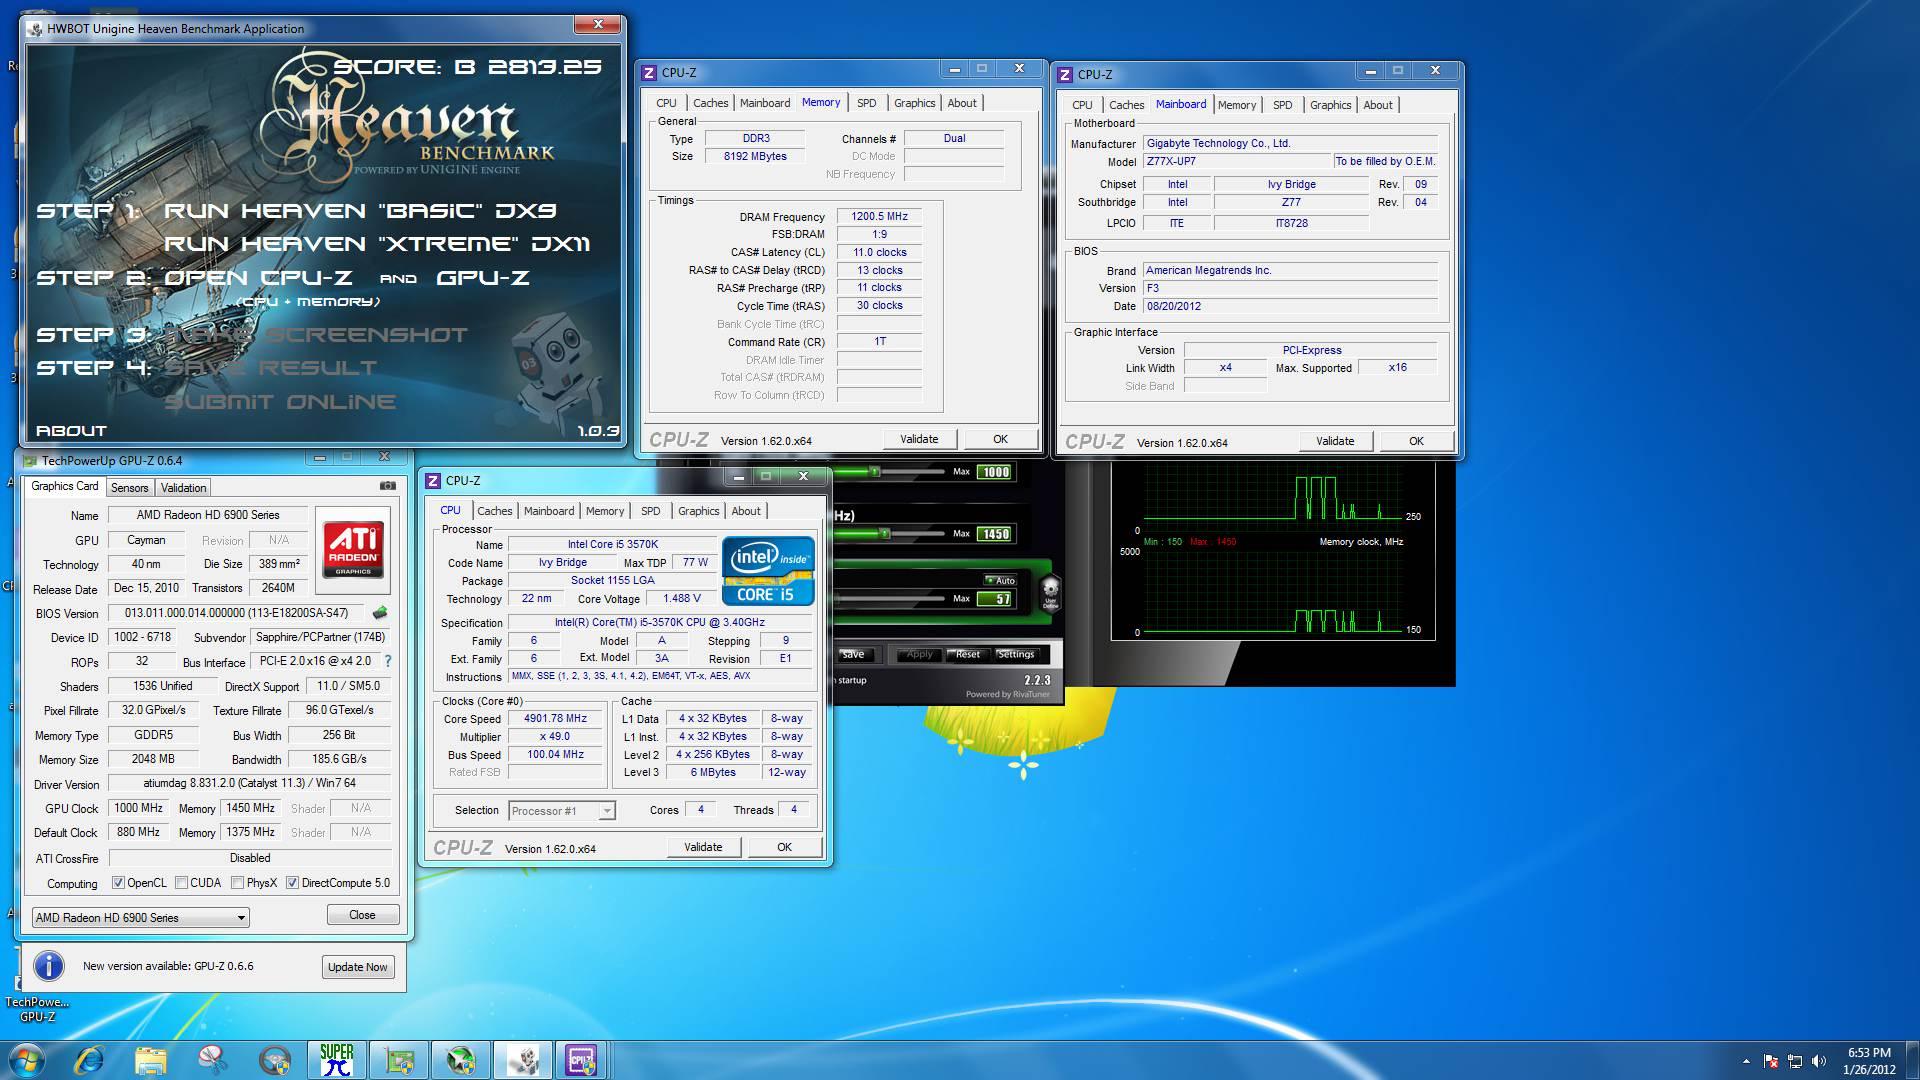Show hidden system tray icons

point(1746,1061)
